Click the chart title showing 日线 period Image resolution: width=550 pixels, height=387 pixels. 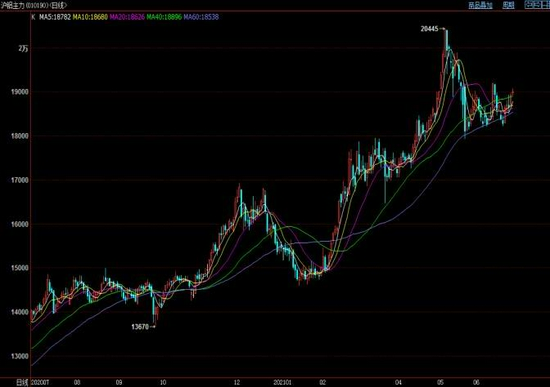pyautogui.click(x=34, y=5)
